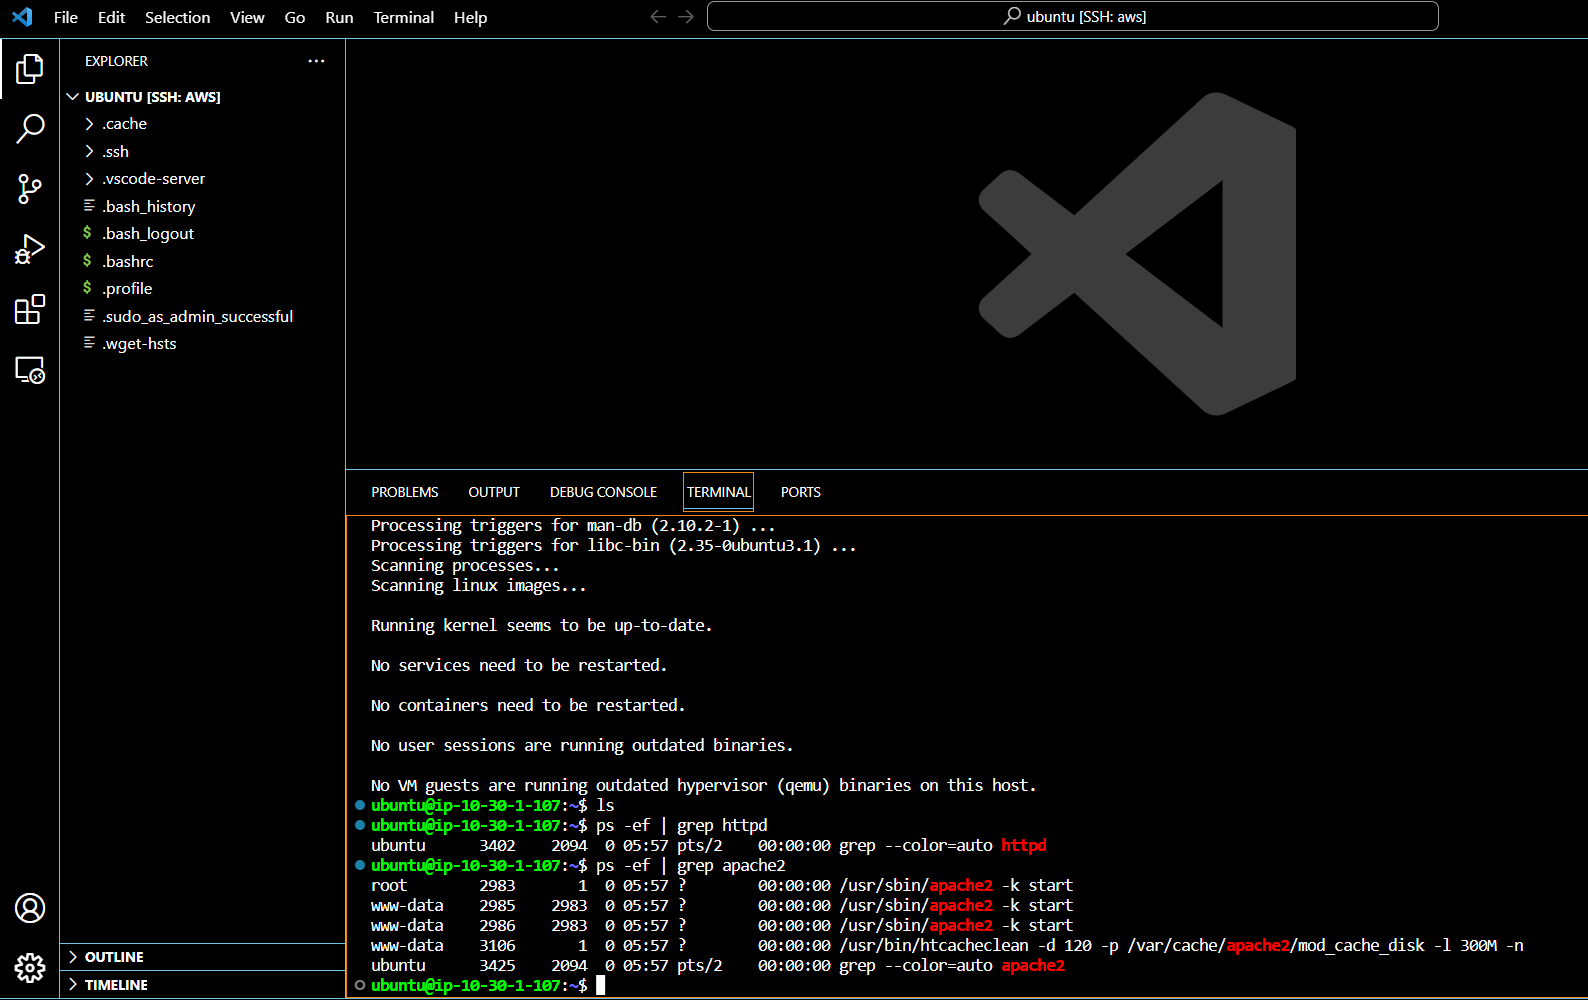Open the Terminal menu
This screenshot has height=1000, width=1588.
404,17
